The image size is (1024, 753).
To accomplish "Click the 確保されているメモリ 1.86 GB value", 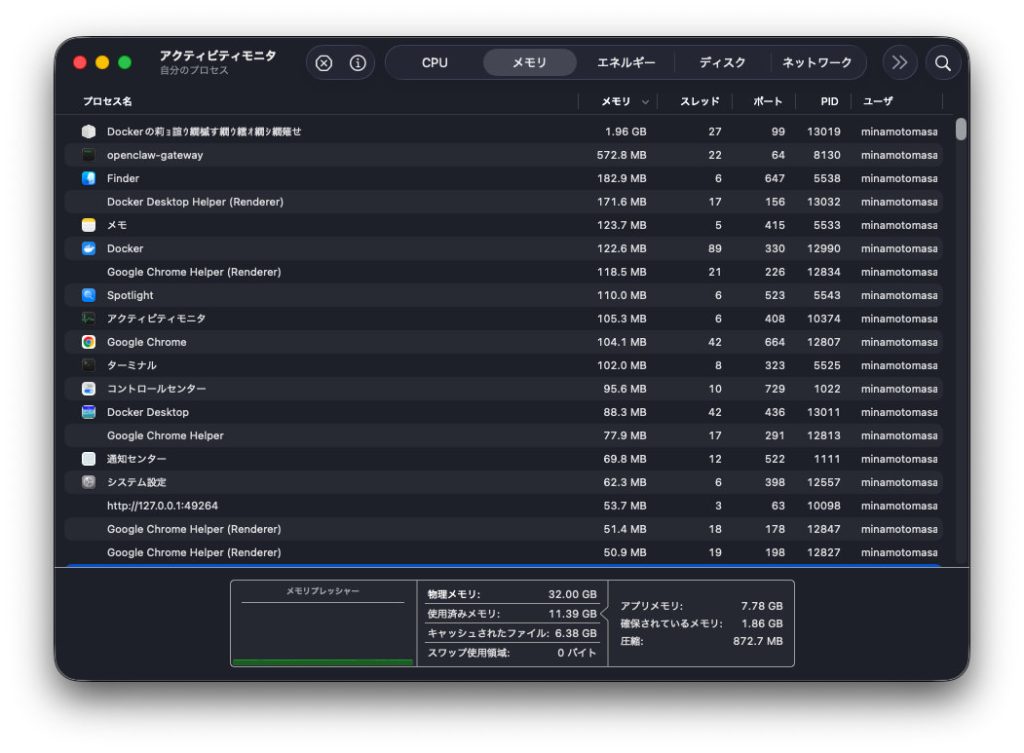I will click(761, 624).
